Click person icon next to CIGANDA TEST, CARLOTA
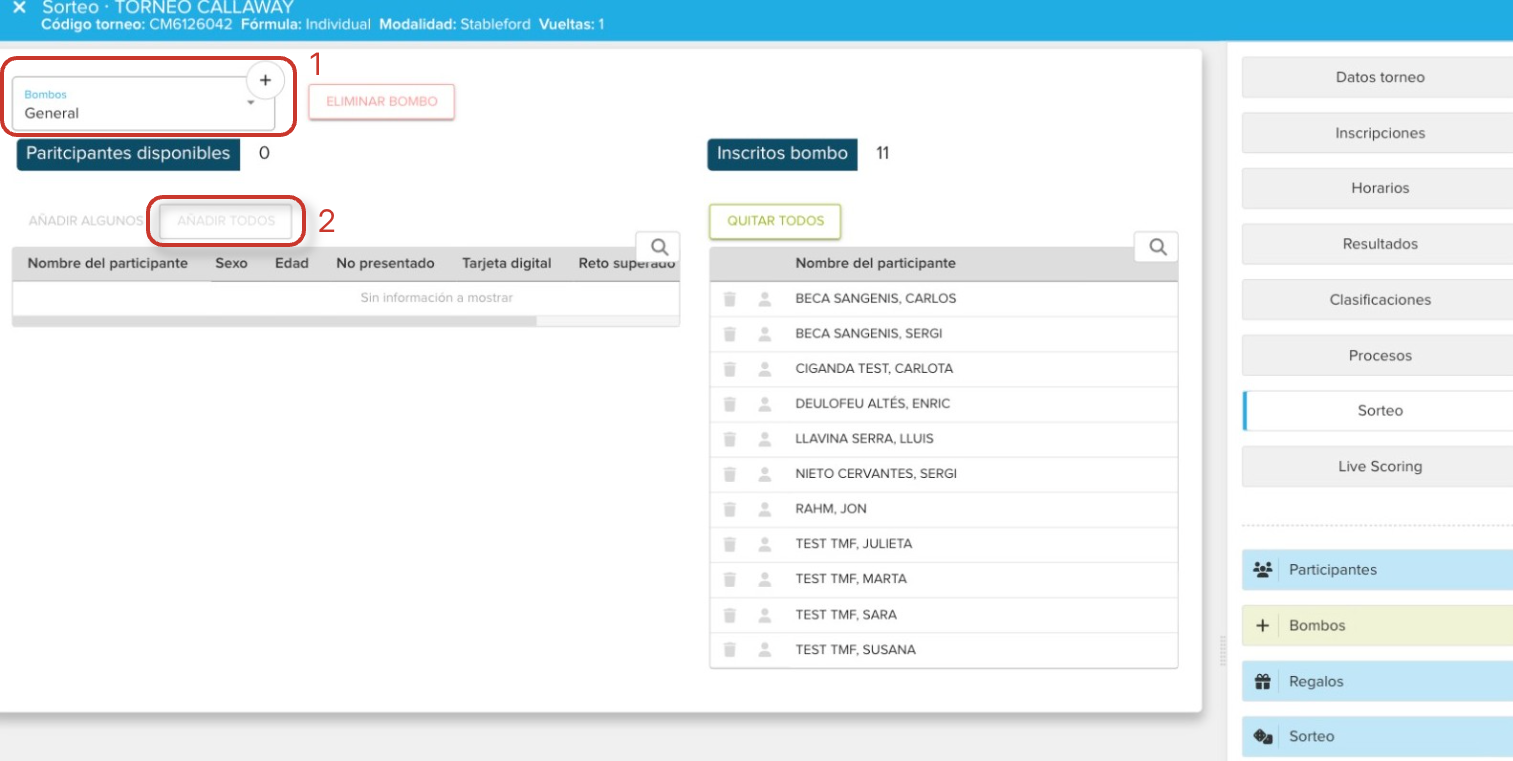 [765, 369]
